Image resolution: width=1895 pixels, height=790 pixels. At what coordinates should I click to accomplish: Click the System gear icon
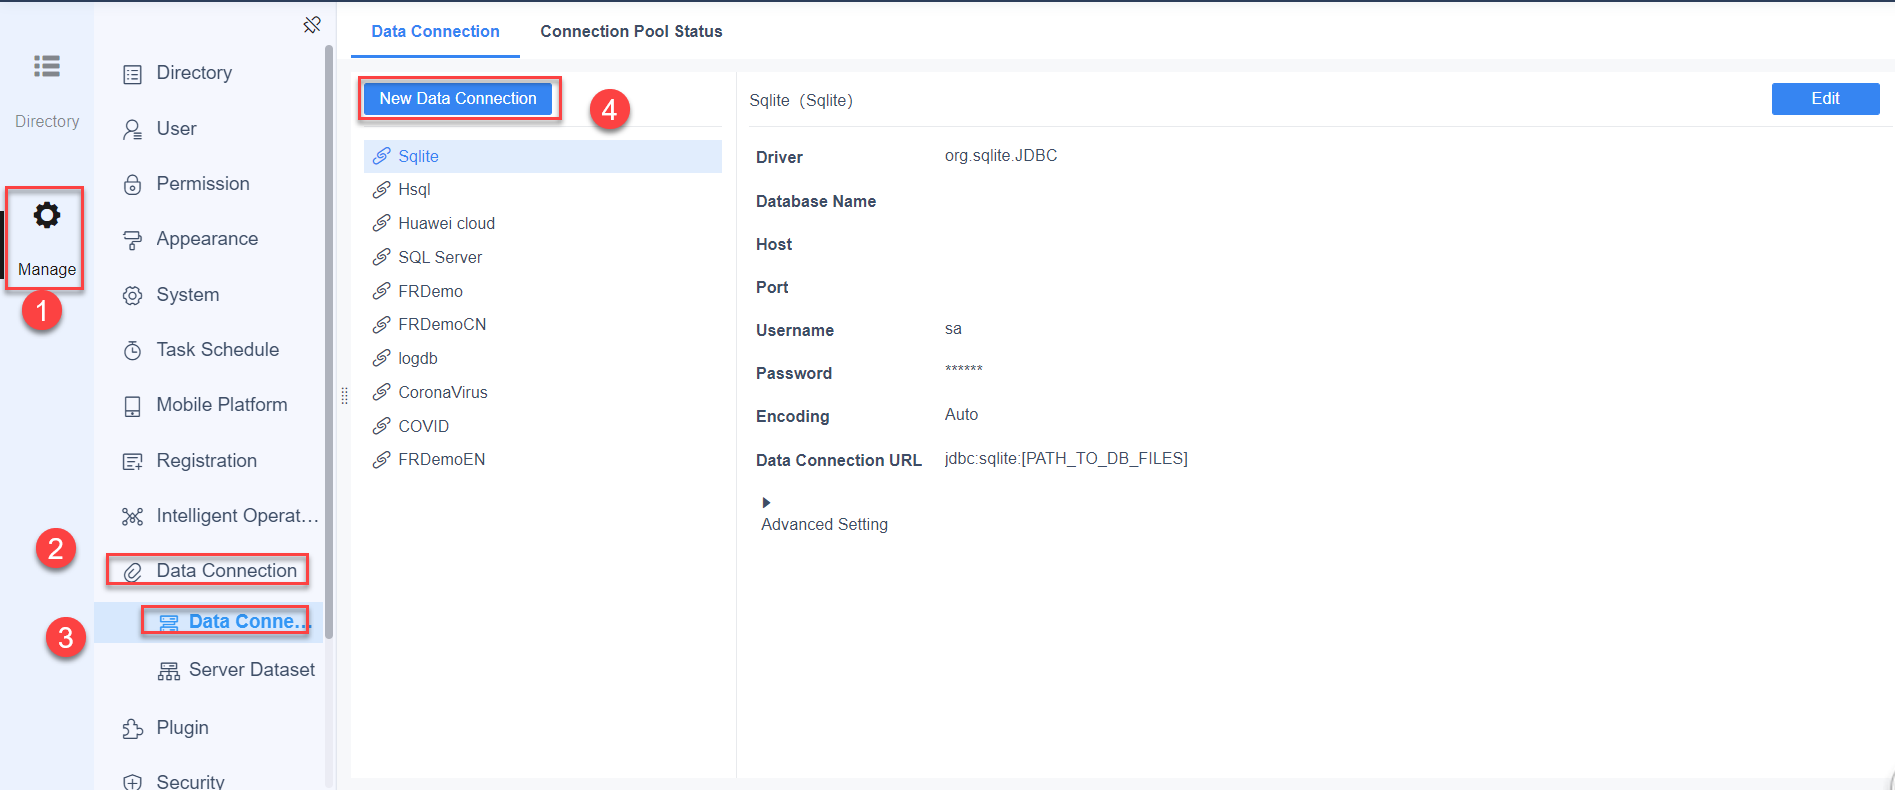coord(132,296)
